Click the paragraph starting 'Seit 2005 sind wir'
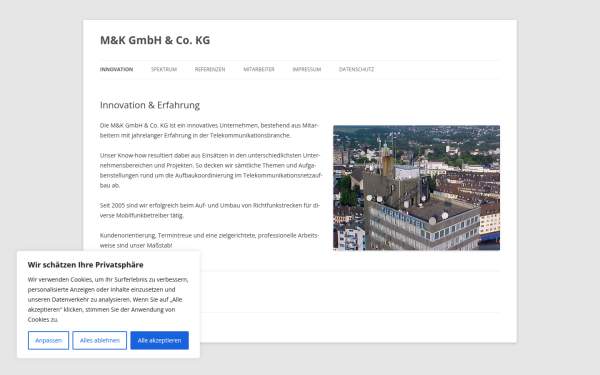This screenshot has width=600, height=375. (x=210, y=210)
